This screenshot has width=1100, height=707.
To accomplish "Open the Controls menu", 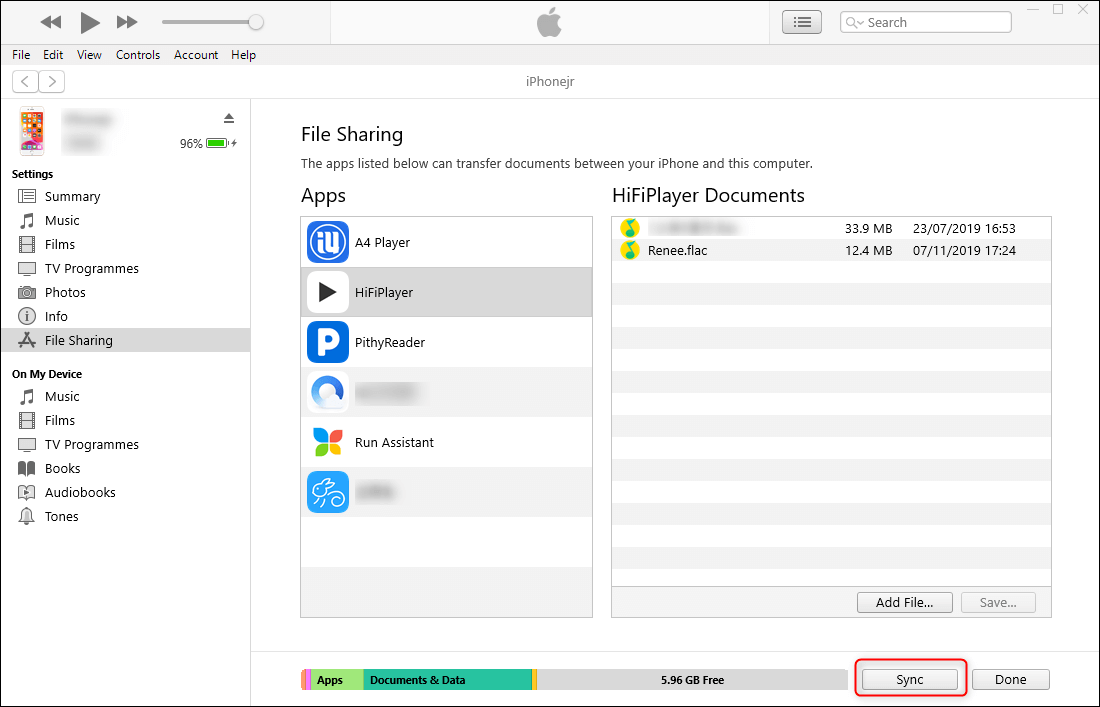I will [138, 55].
